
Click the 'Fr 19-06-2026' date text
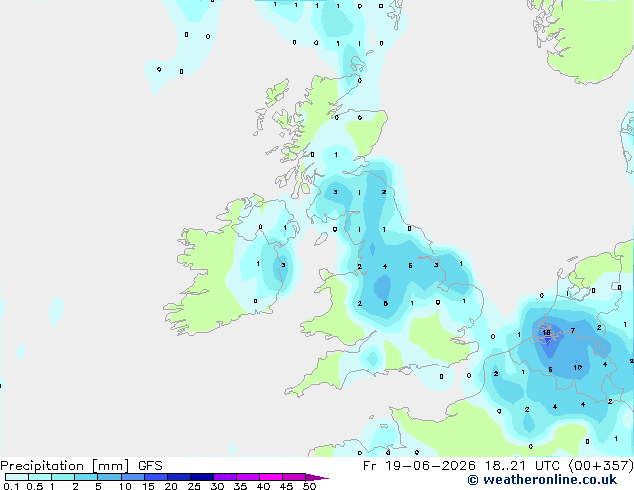tap(419, 466)
